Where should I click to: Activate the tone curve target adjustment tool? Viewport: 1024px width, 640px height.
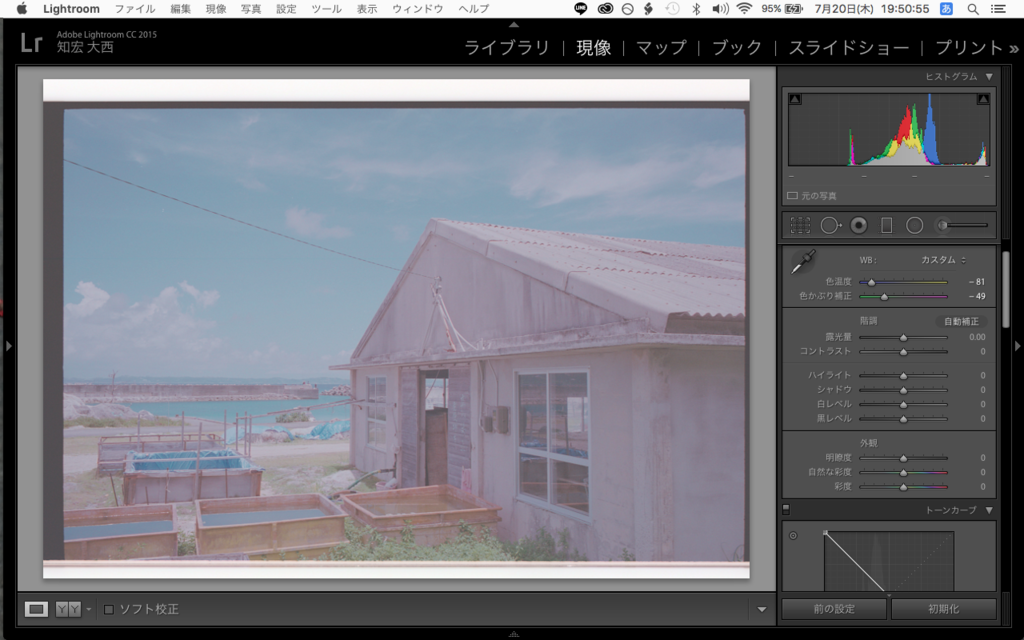tap(793, 536)
